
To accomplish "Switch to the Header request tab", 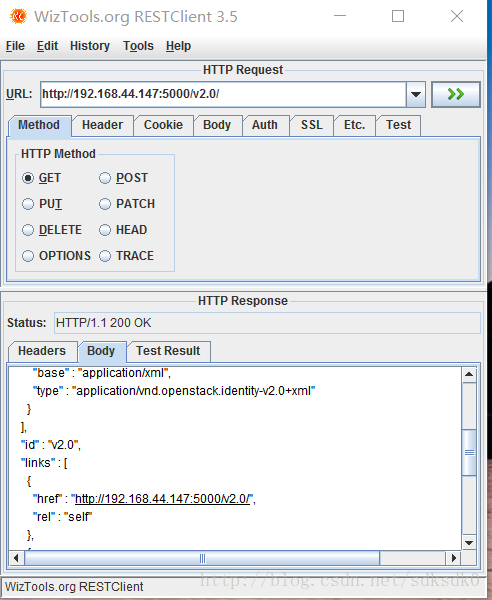I will coord(102,125).
